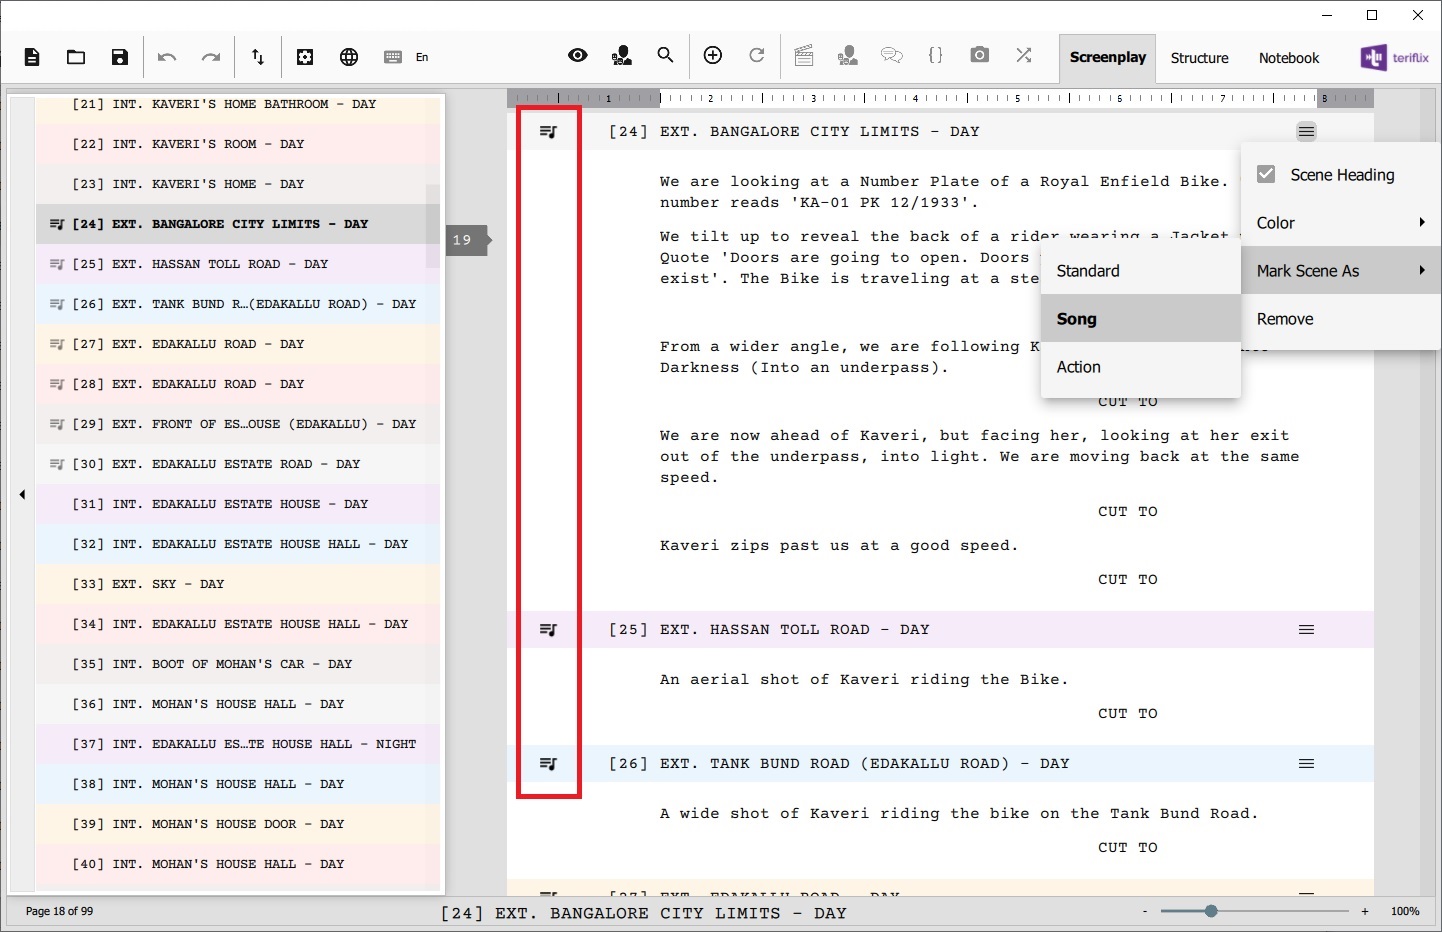Click the globe language icon
The height and width of the screenshot is (932, 1442).
pyautogui.click(x=349, y=57)
